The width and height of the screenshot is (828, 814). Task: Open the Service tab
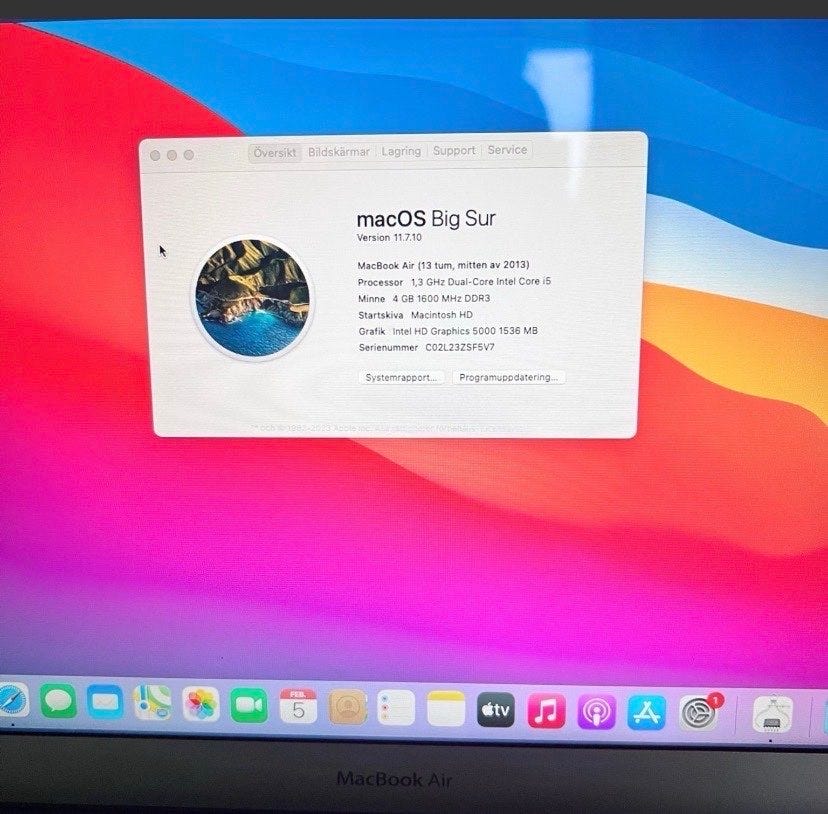(507, 150)
